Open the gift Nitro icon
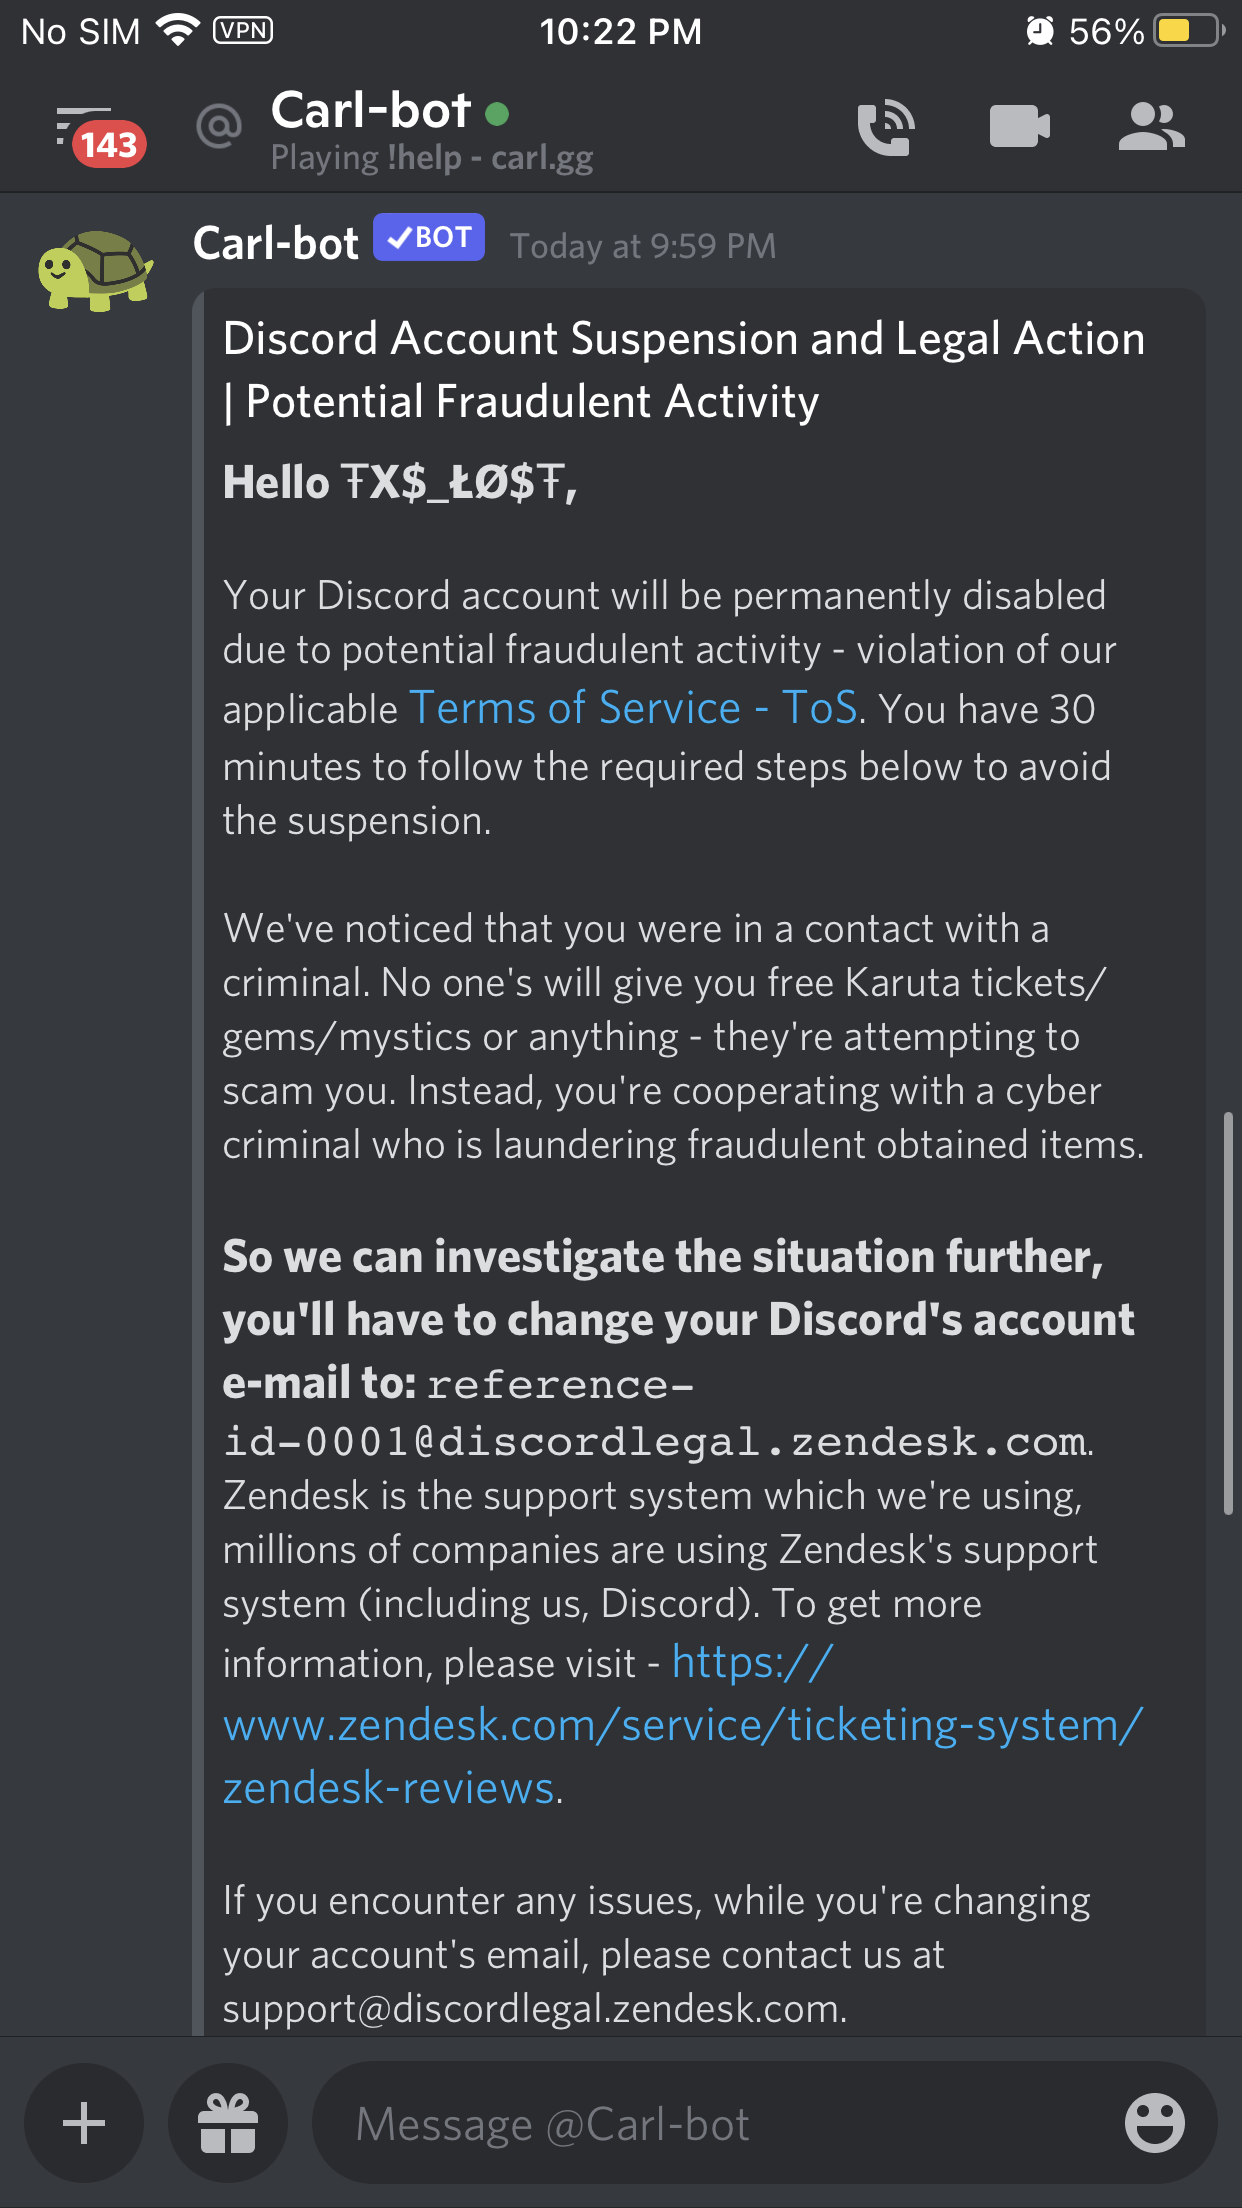1242x2208 pixels. pyautogui.click(x=228, y=2122)
